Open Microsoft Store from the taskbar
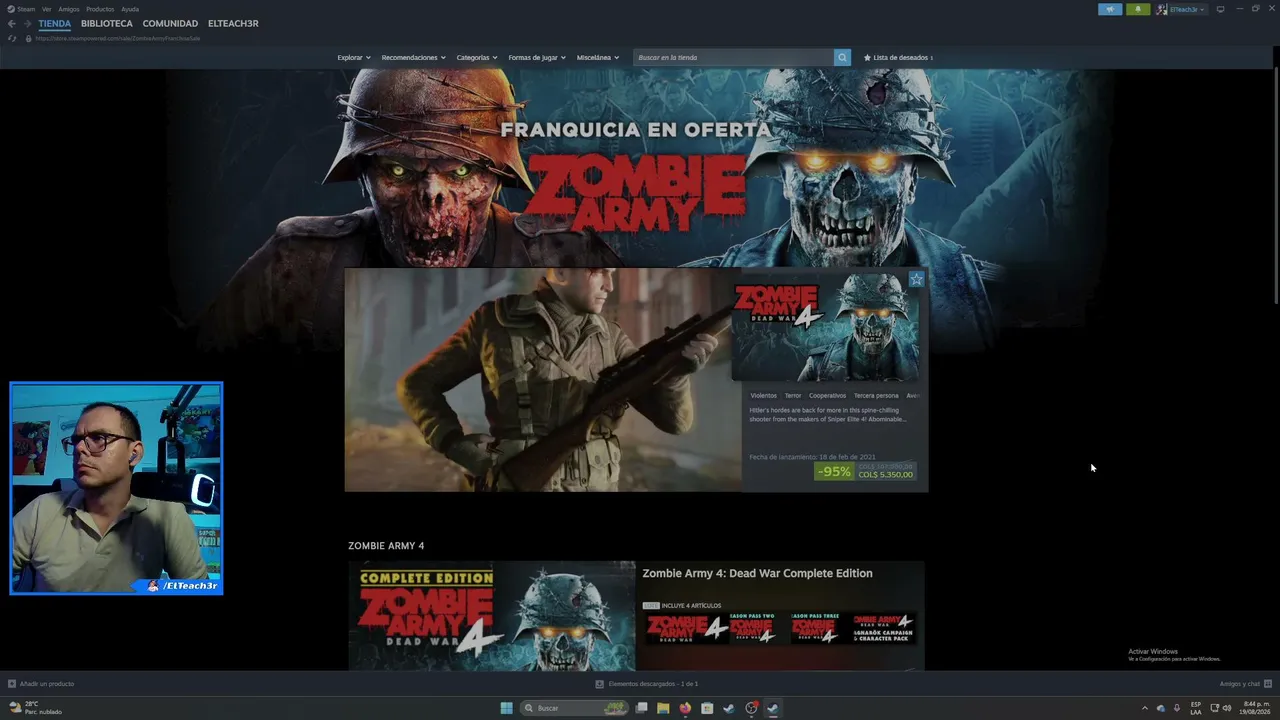This screenshot has width=1280, height=720. coord(707,708)
